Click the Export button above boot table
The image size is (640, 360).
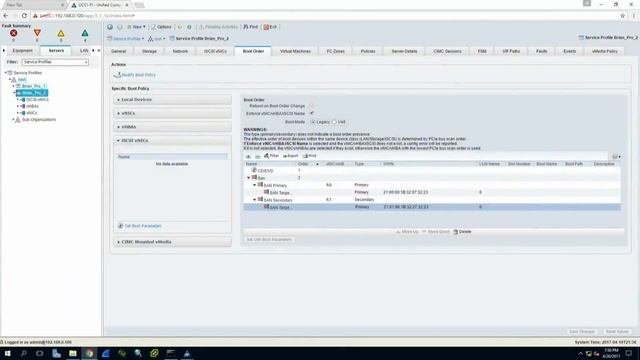tap(291, 156)
